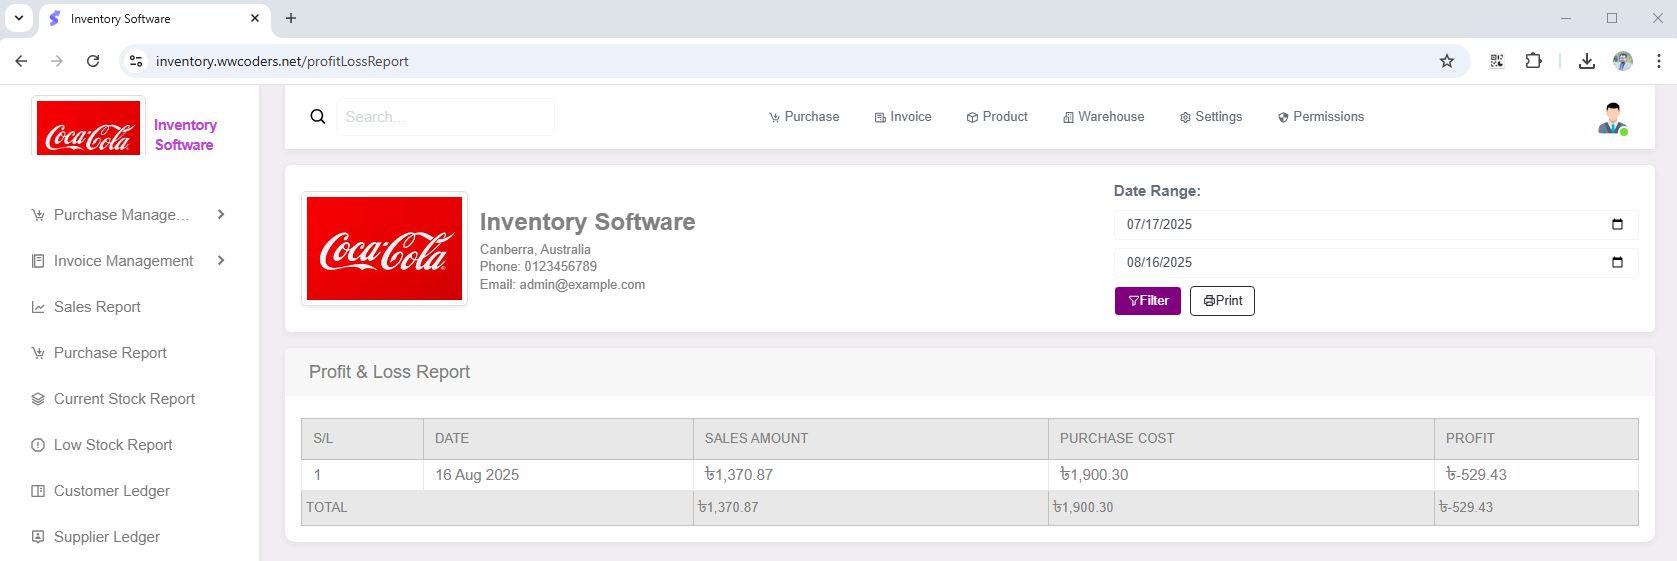Click the purple Filter button
Viewport: 1677px width, 561px height.
(x=1147, y=301)
